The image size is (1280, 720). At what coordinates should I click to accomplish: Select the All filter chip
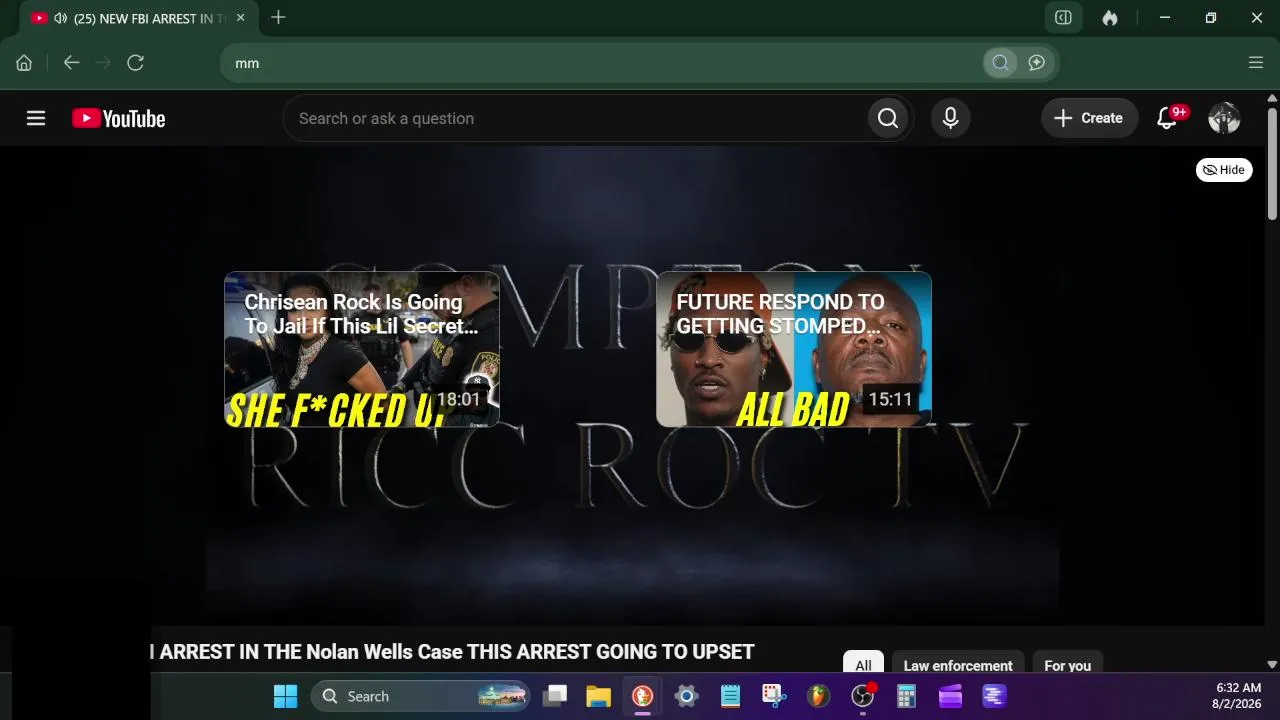tap(863, 663)
